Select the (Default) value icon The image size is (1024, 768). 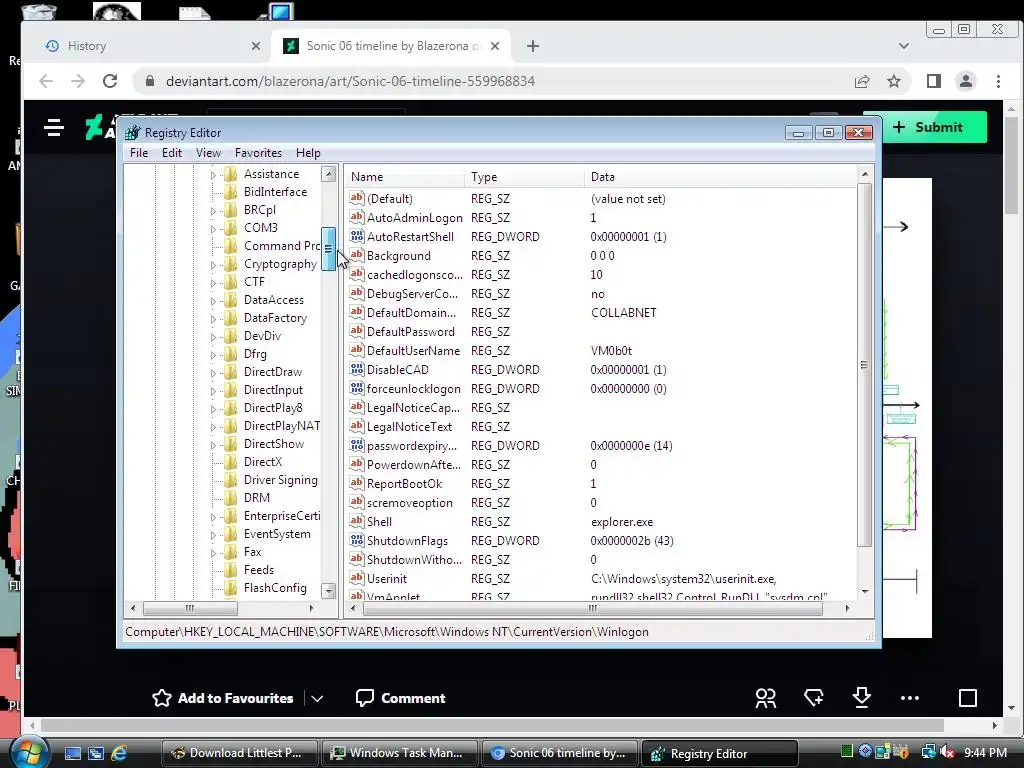[x=357, y=198]
